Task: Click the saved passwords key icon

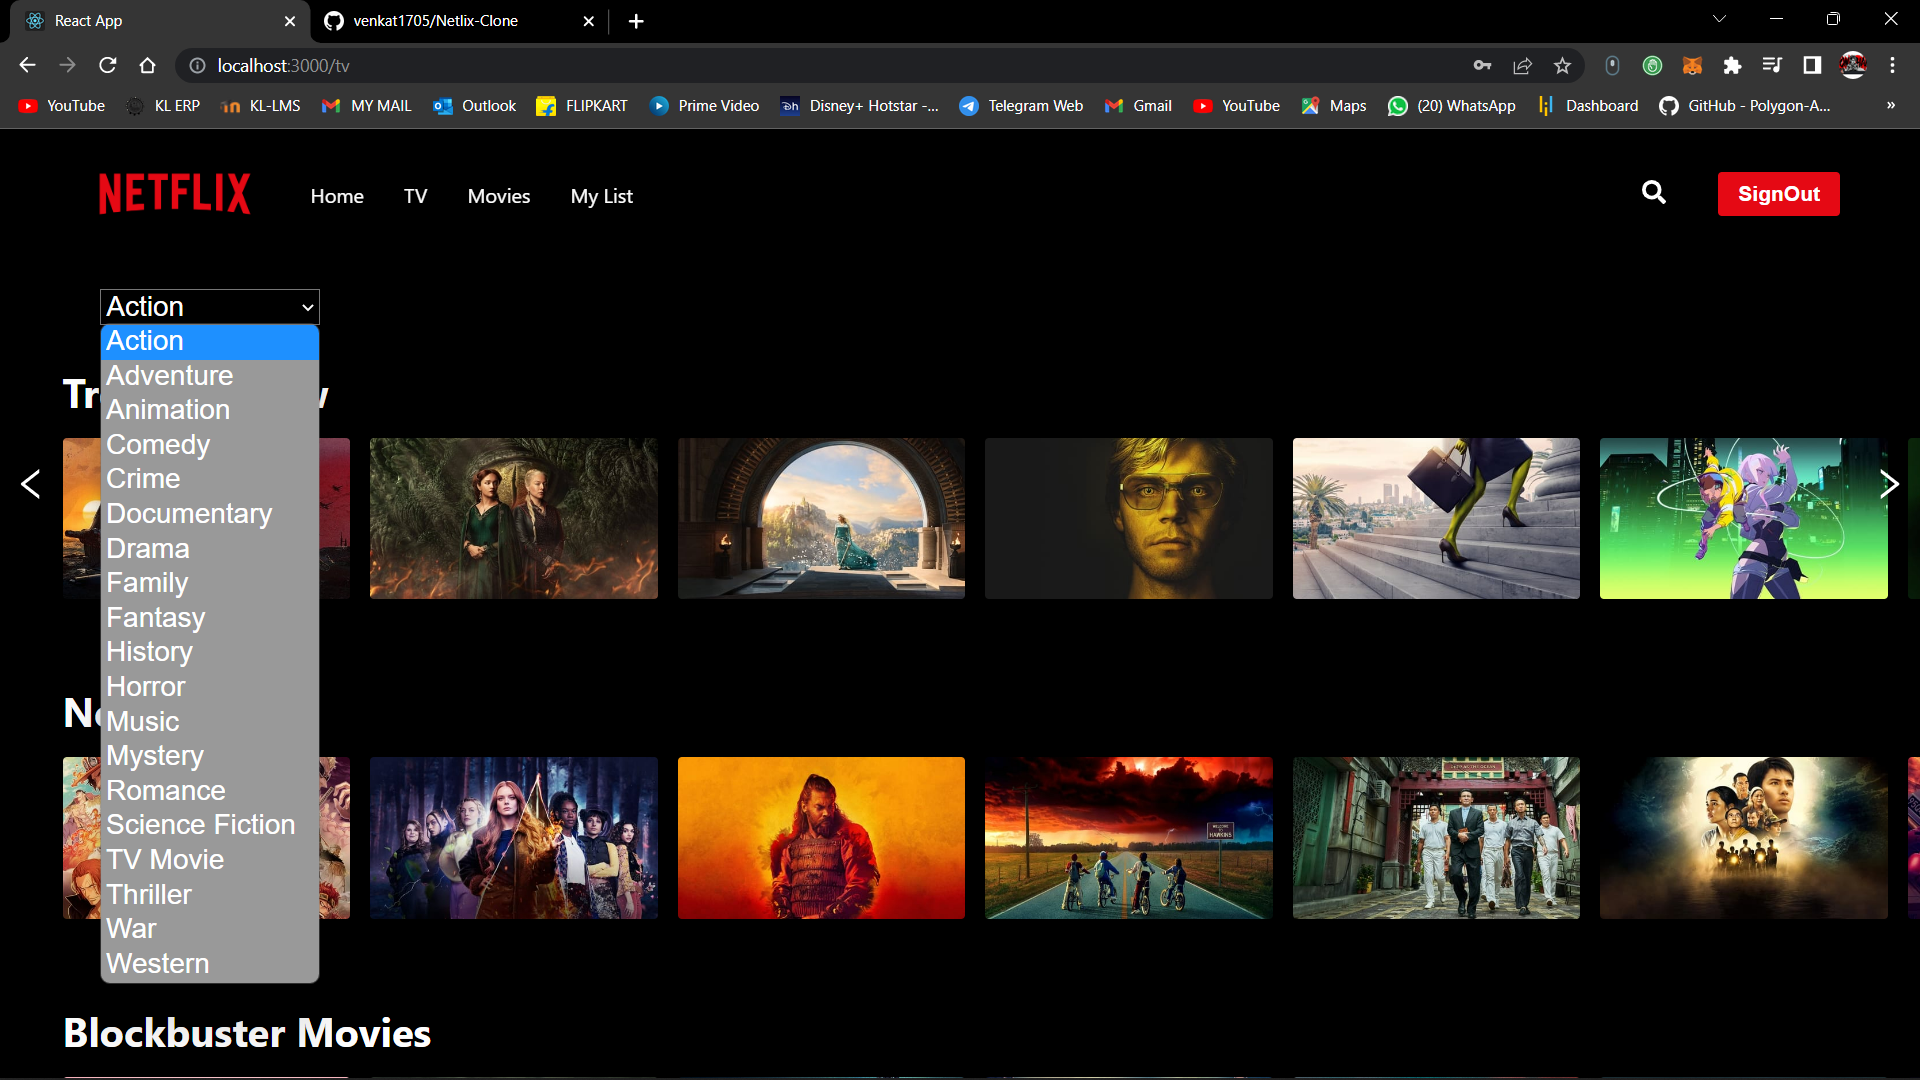Action: click(1482, 65)
